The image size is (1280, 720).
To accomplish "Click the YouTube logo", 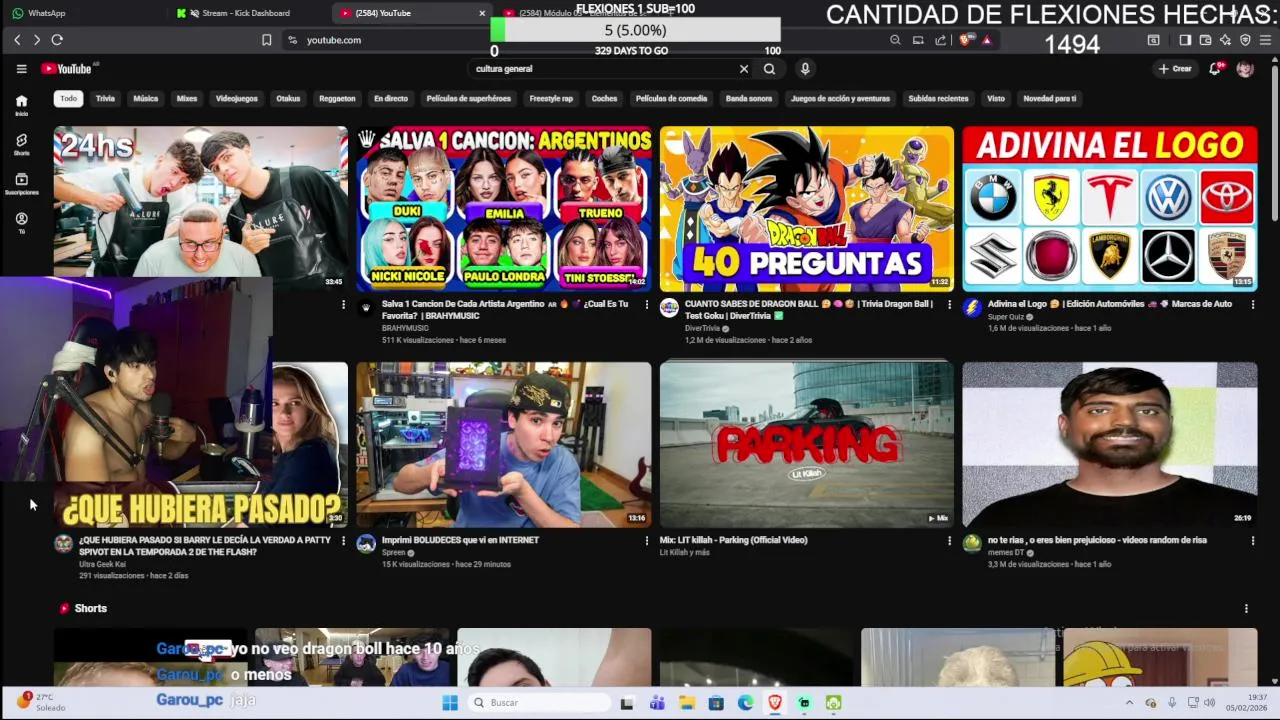I will tap(66, 69).
